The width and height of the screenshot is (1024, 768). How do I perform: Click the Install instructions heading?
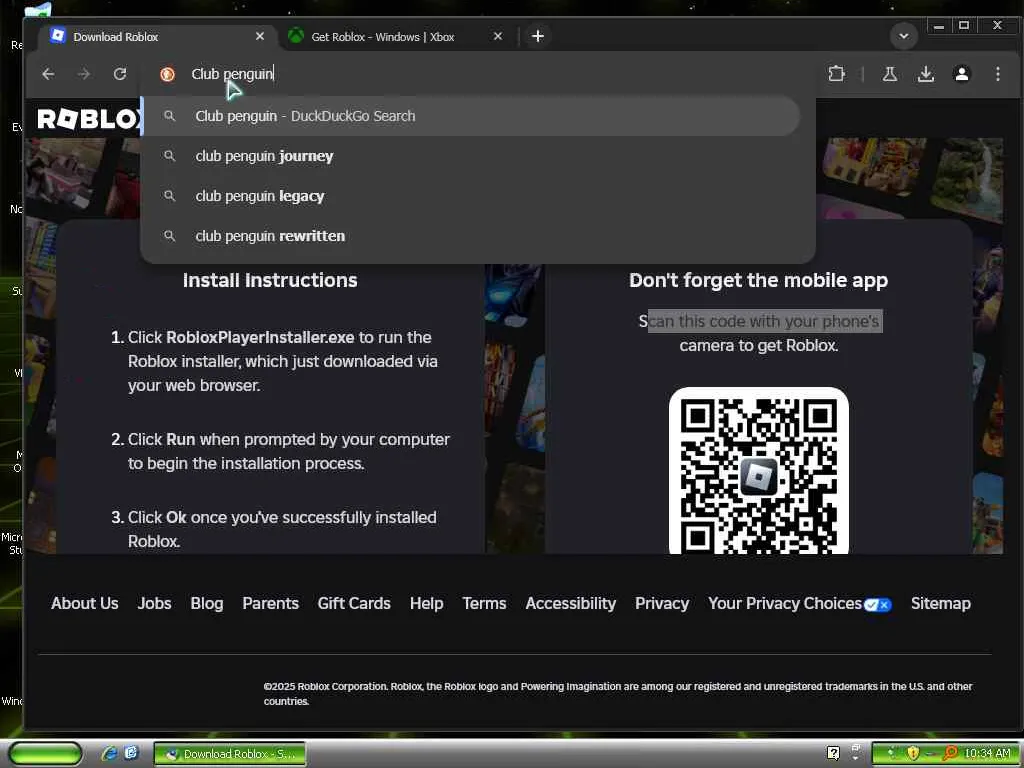pyautogui.click(x=270, y=280)
